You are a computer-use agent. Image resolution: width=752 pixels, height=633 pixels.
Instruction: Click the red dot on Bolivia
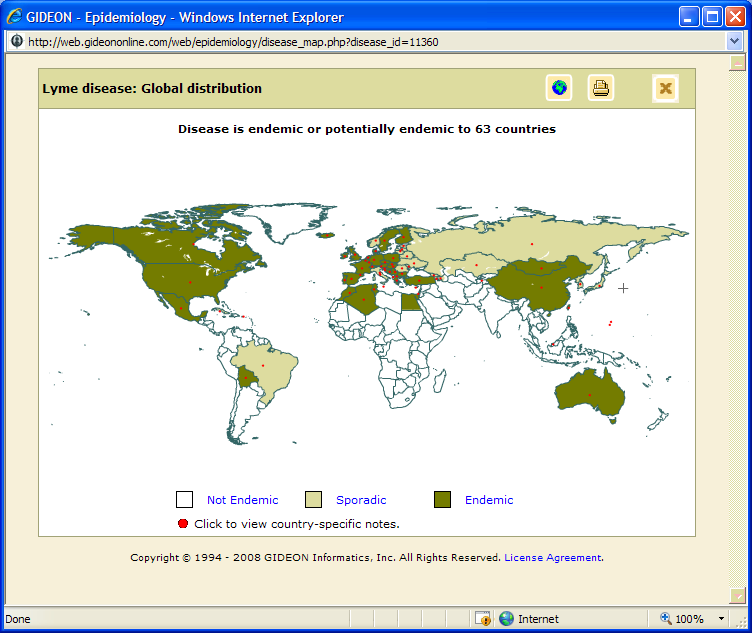(246, 378)
